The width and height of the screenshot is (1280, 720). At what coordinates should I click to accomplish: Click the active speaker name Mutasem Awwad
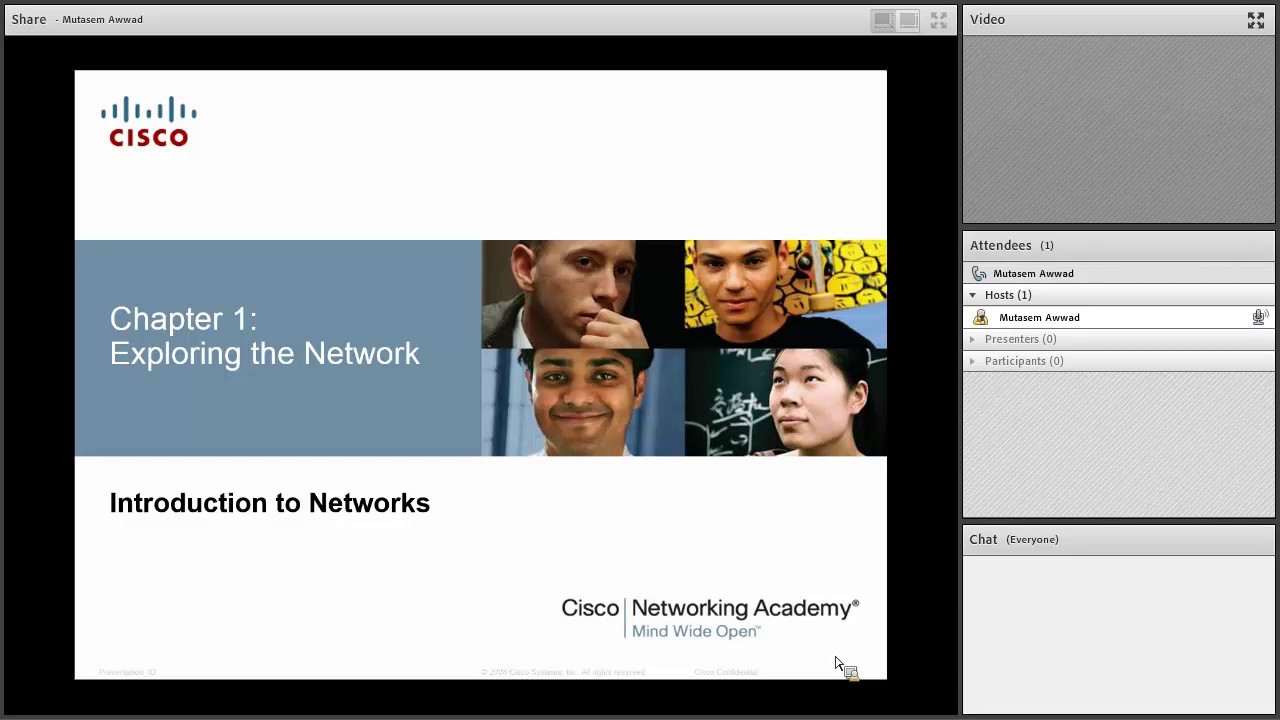(1033, 273)
